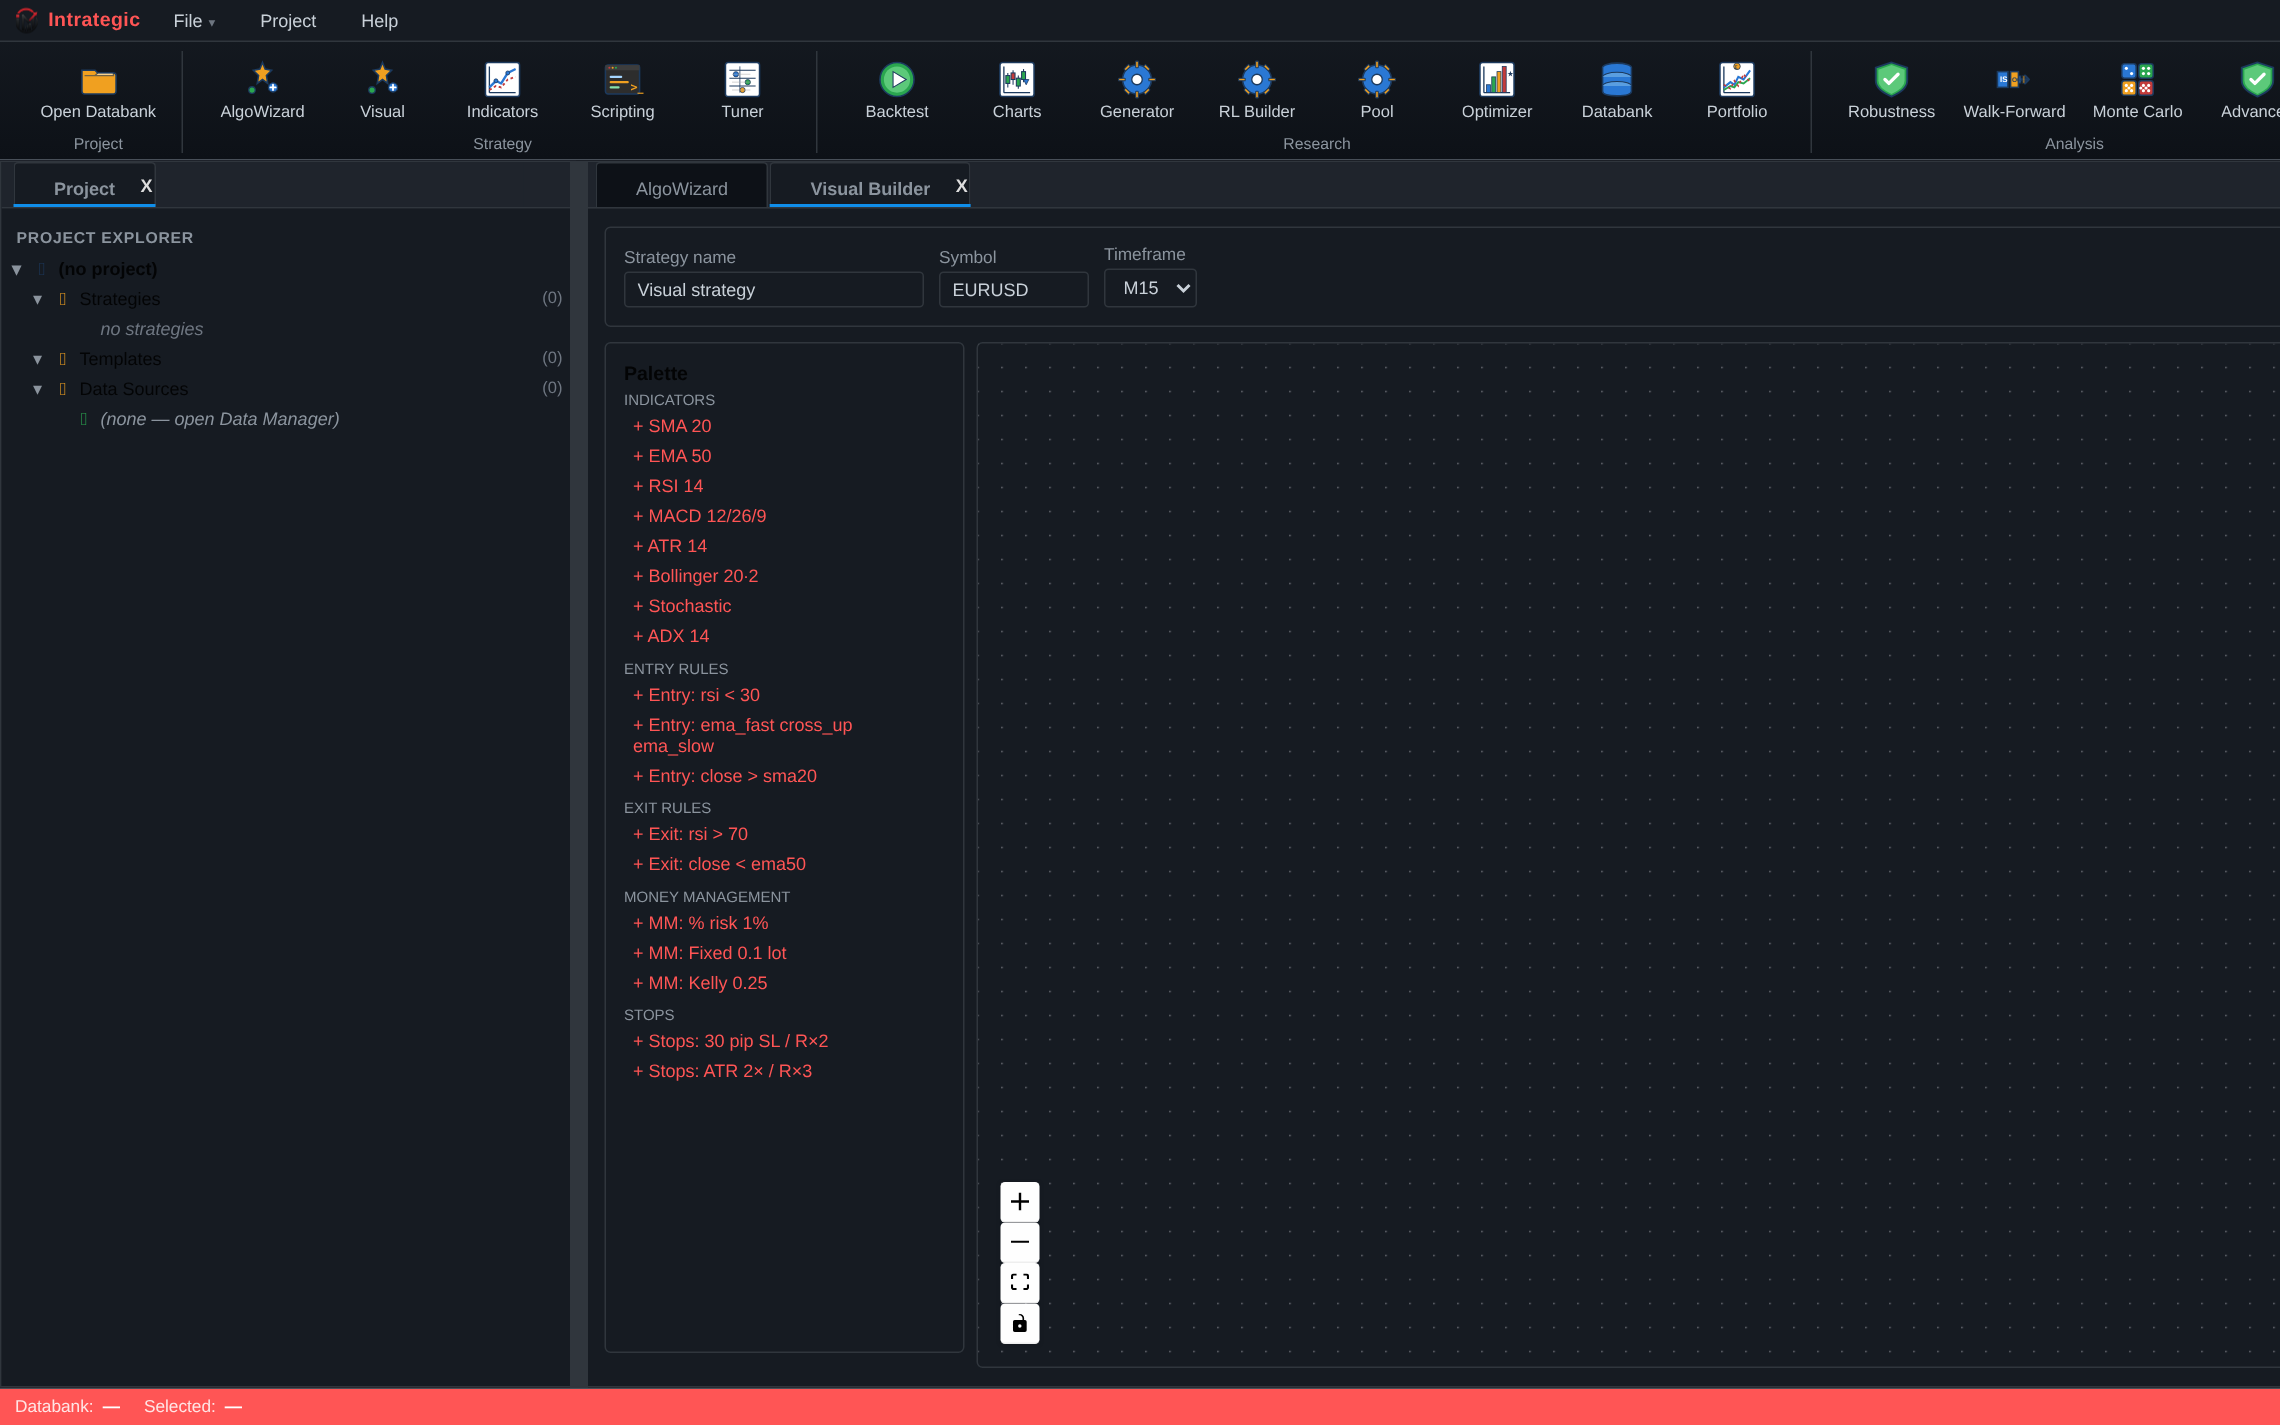Add Stops ATR 2× / R×3
The height and width of the screenshot is (1425, 2280).
click(x=723, y=1071)
